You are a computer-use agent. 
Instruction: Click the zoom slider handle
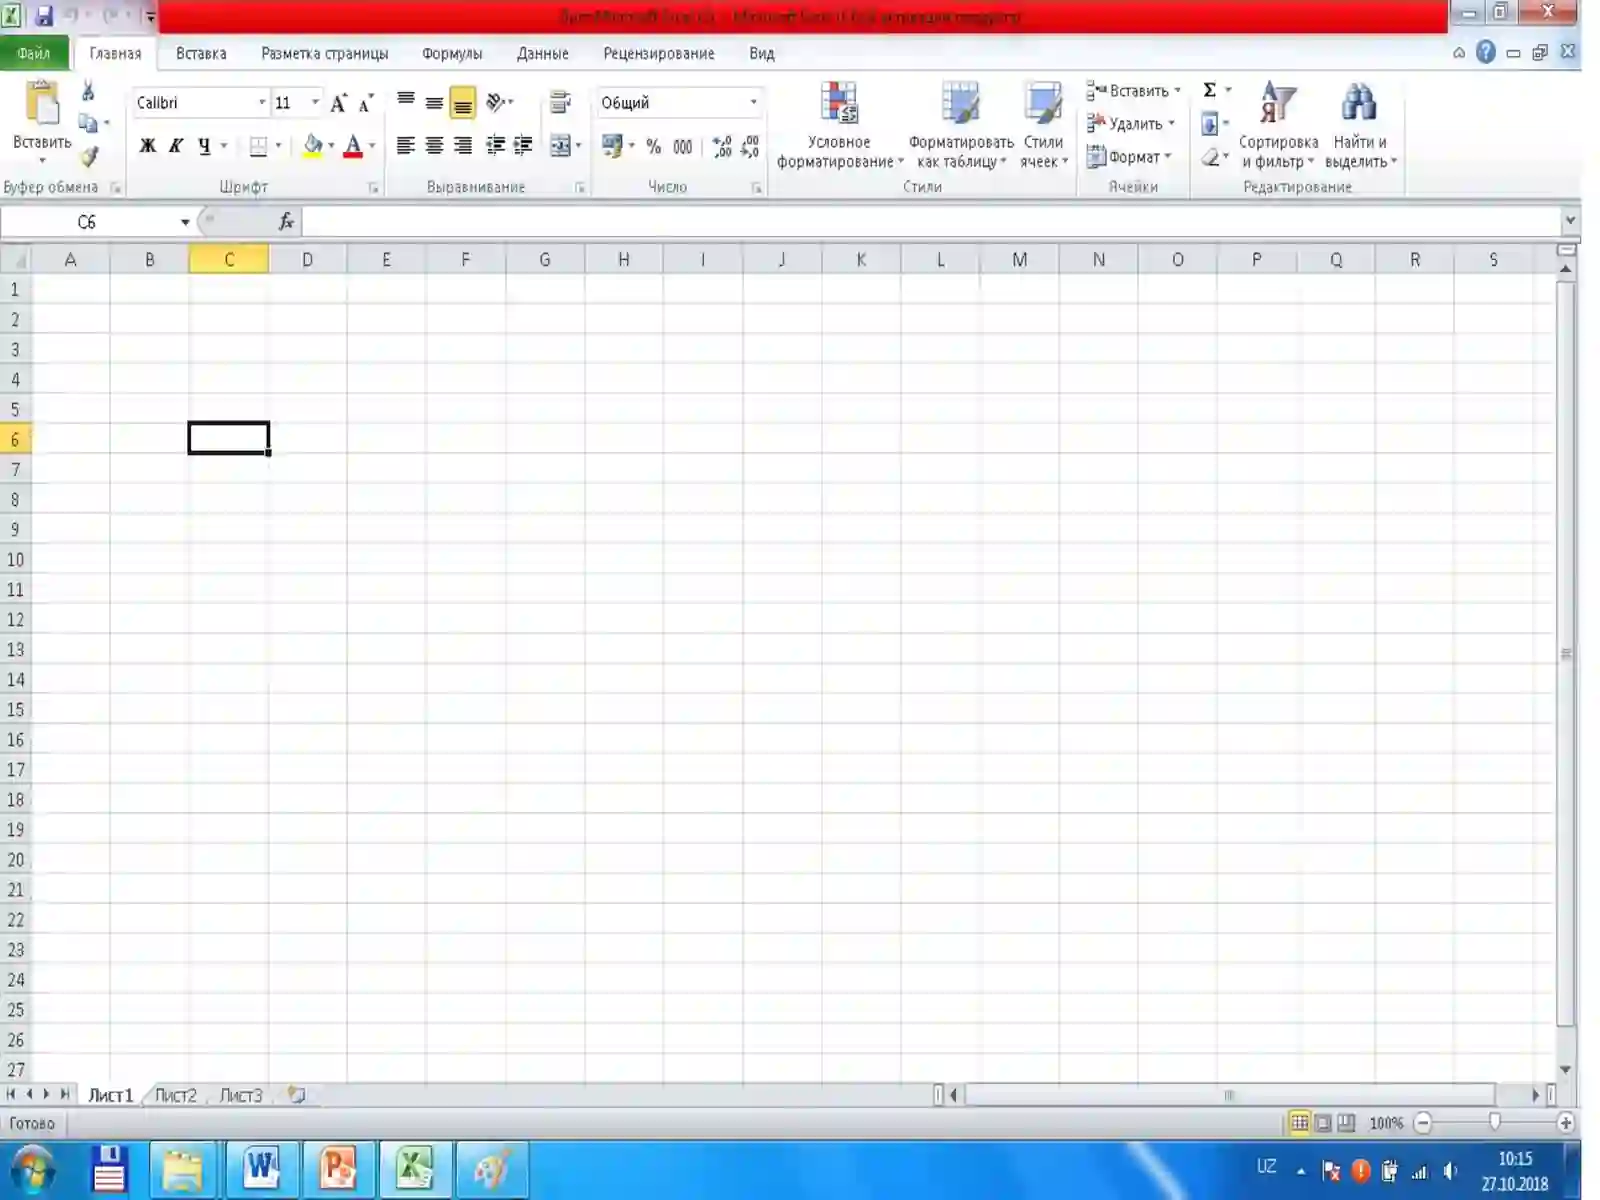click(x=1495, y=1123)
